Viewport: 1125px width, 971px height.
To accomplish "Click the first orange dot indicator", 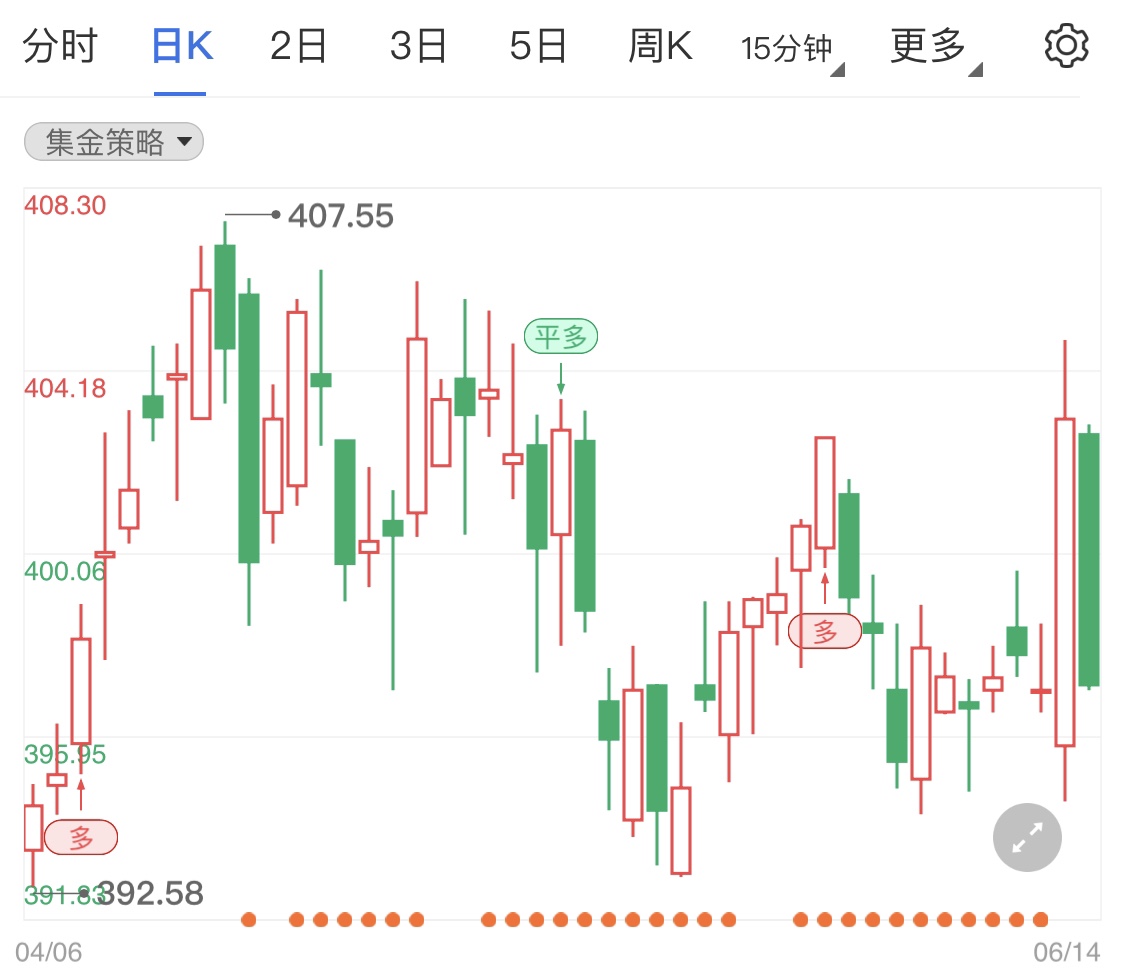I will click(x=249, y=919).
